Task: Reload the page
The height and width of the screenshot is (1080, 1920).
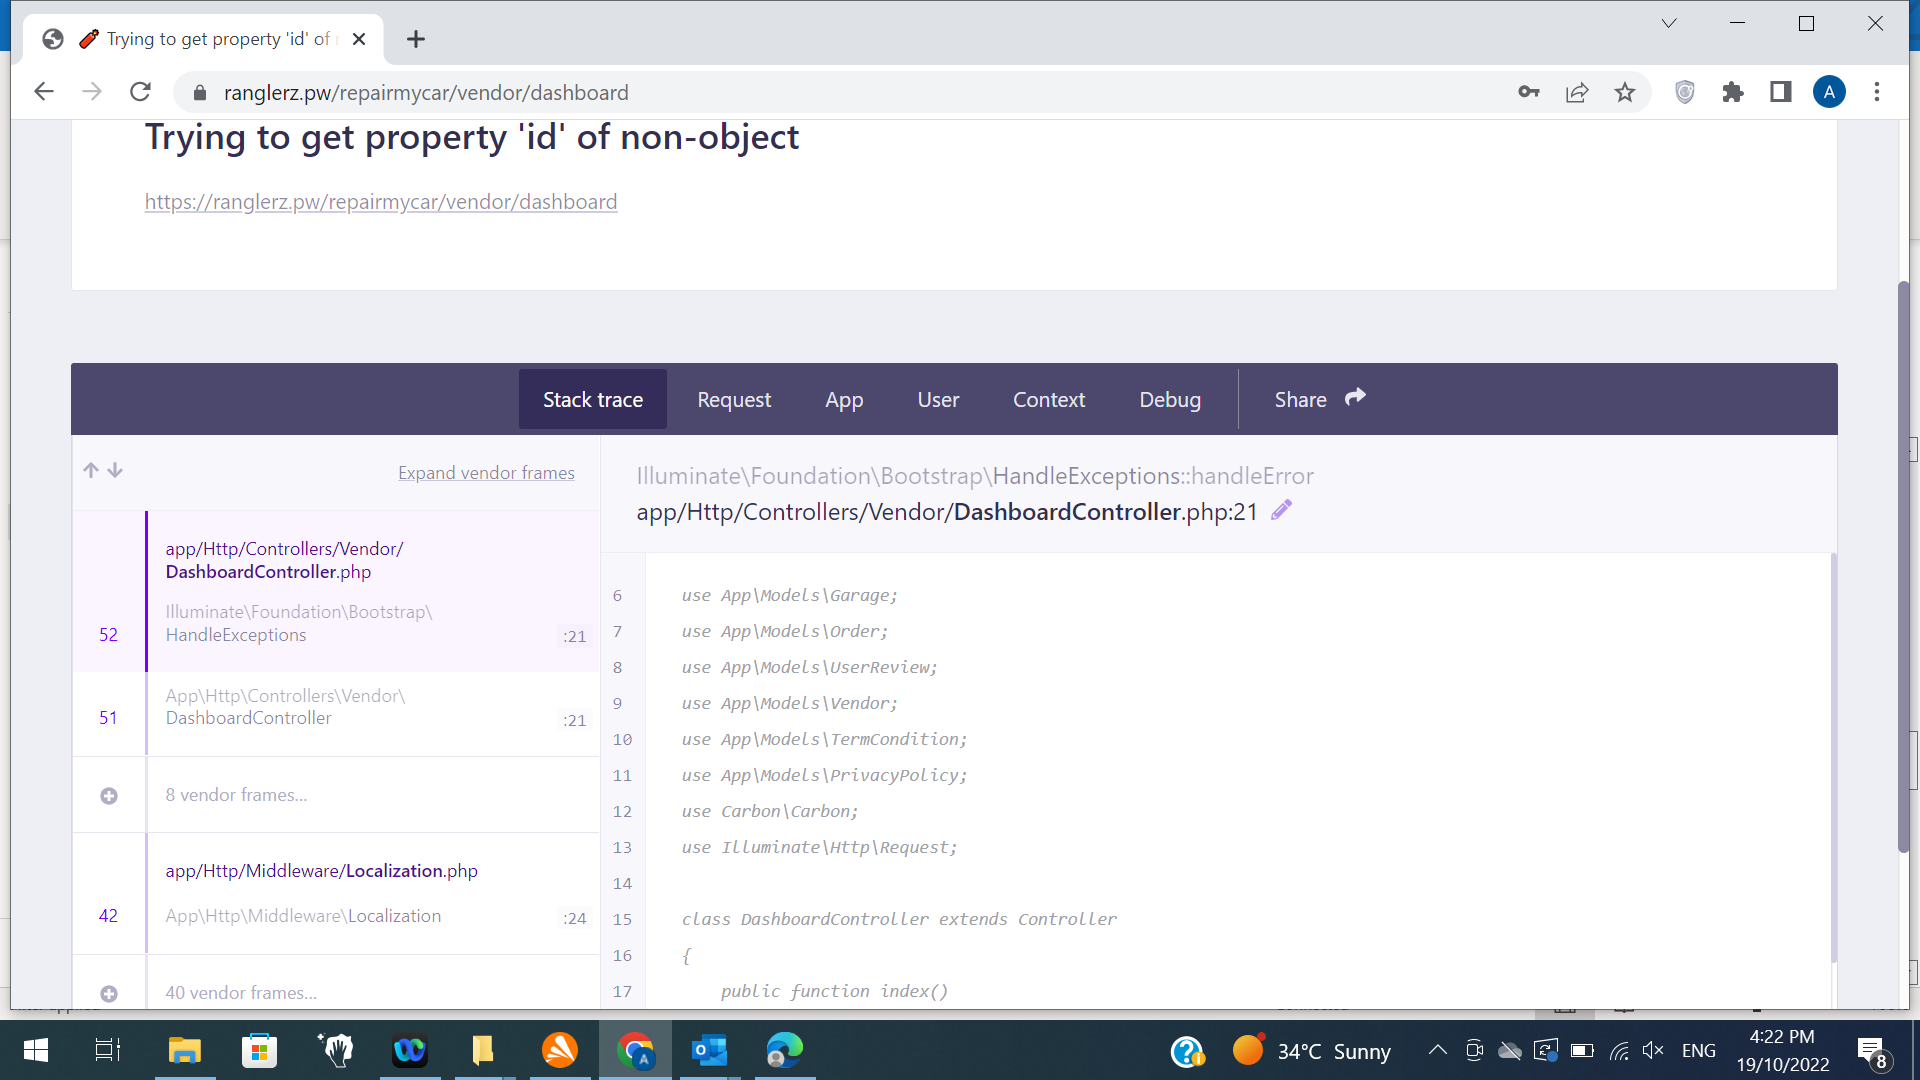Action: (x=140, y=93)
